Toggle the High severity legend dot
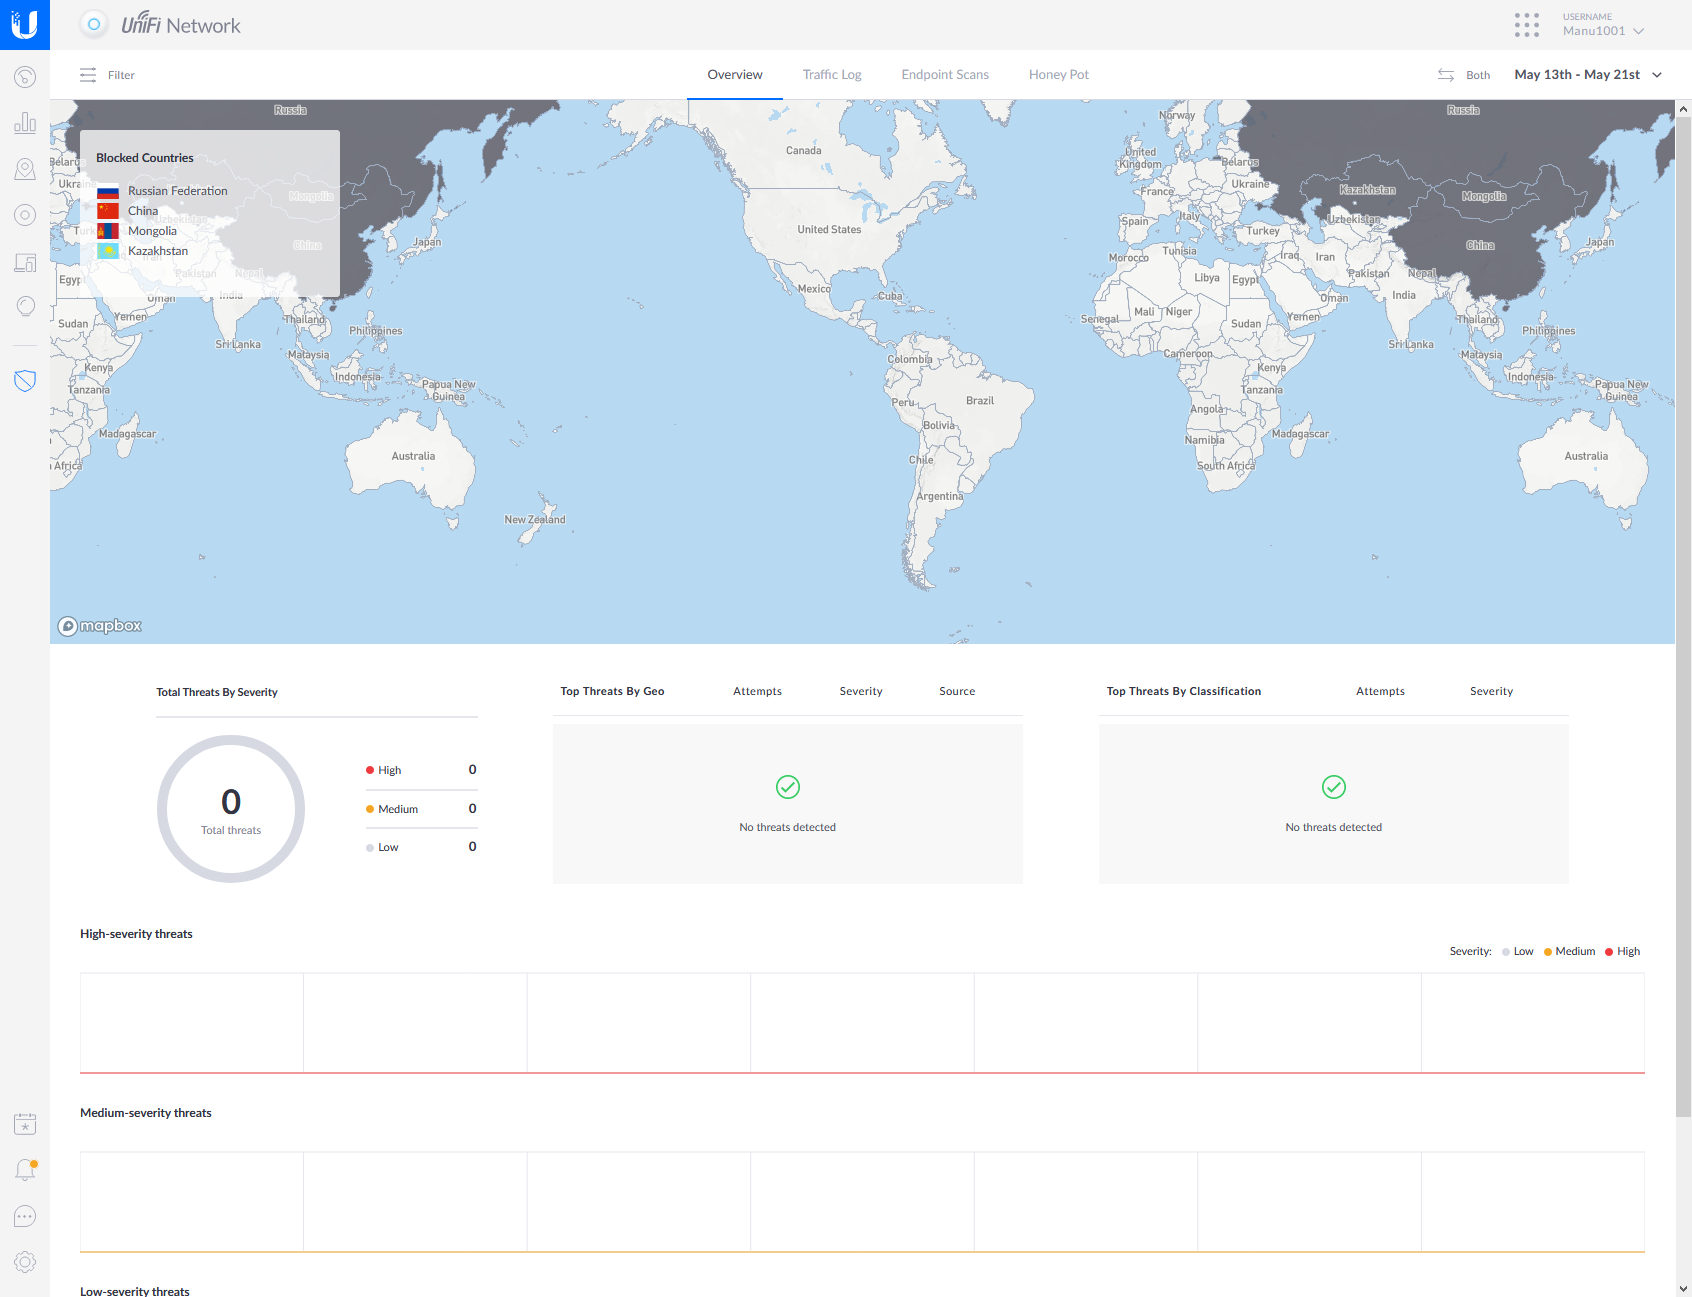1692x1297 pixels. 1609,952
